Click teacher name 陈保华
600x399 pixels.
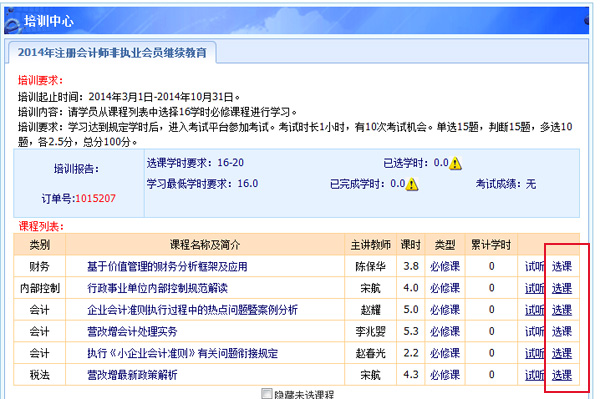370,266
